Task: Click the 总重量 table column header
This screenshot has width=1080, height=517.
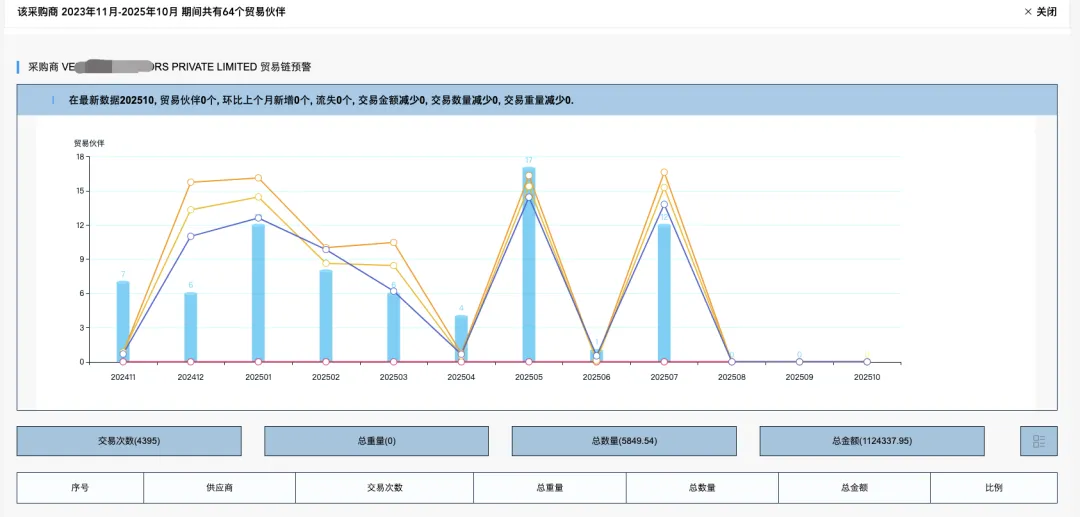Action: [549, 488]
